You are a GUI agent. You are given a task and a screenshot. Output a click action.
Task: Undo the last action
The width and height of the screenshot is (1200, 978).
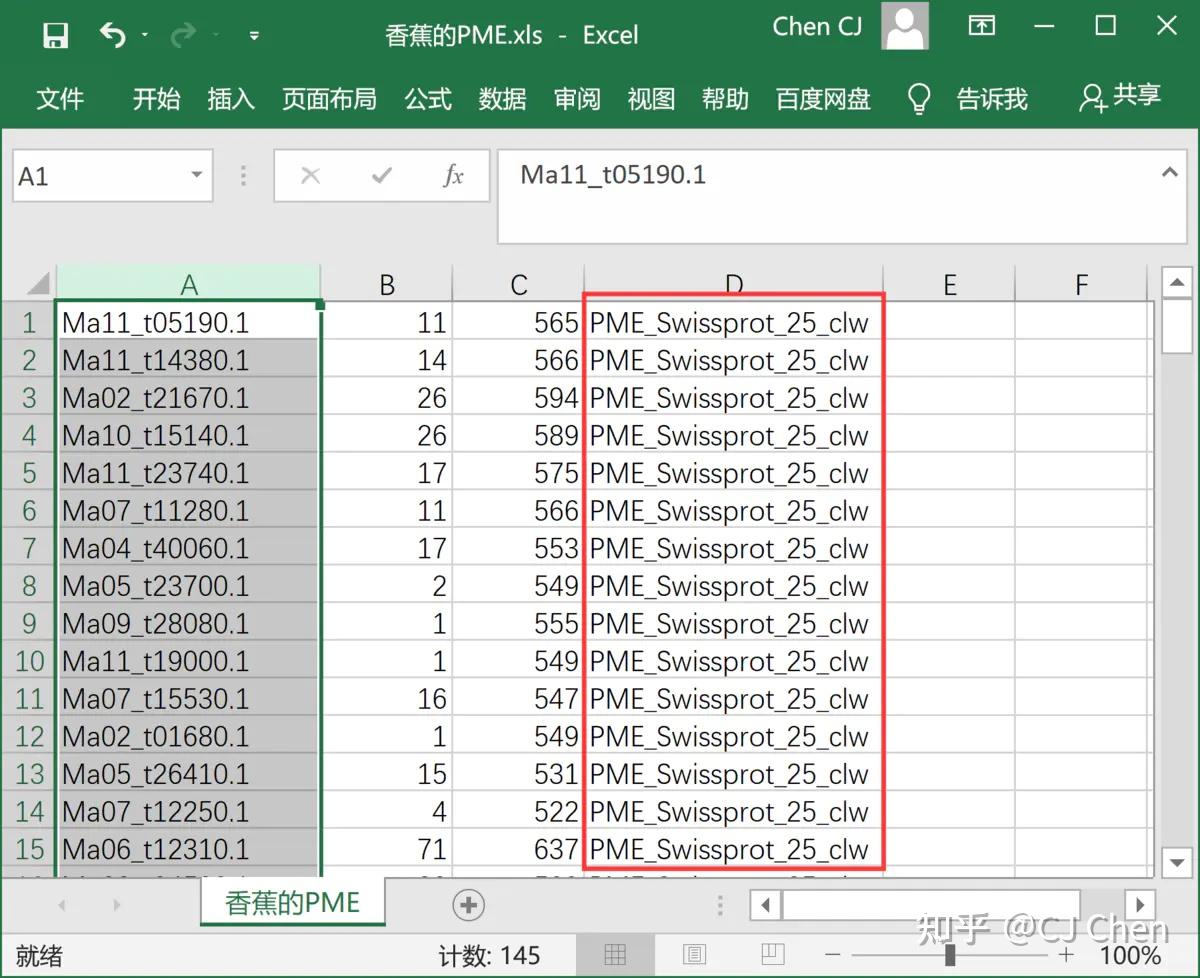coord(112,33)
